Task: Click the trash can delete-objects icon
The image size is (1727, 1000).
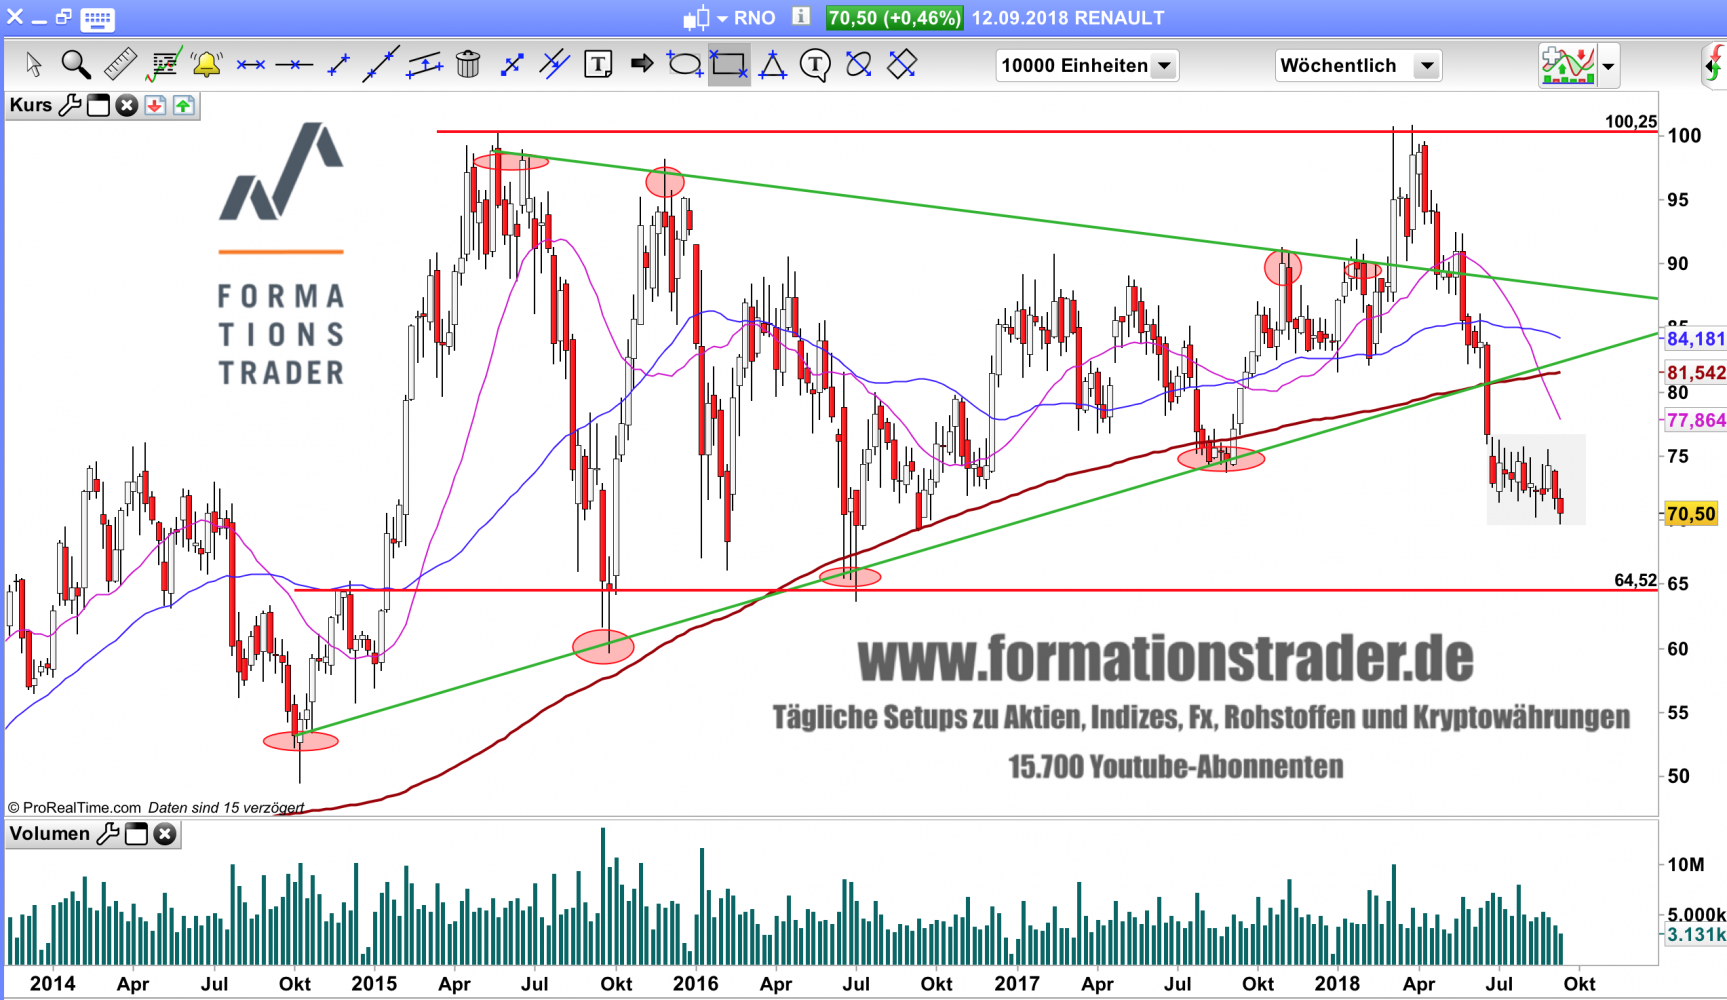Action: [467, 65]
